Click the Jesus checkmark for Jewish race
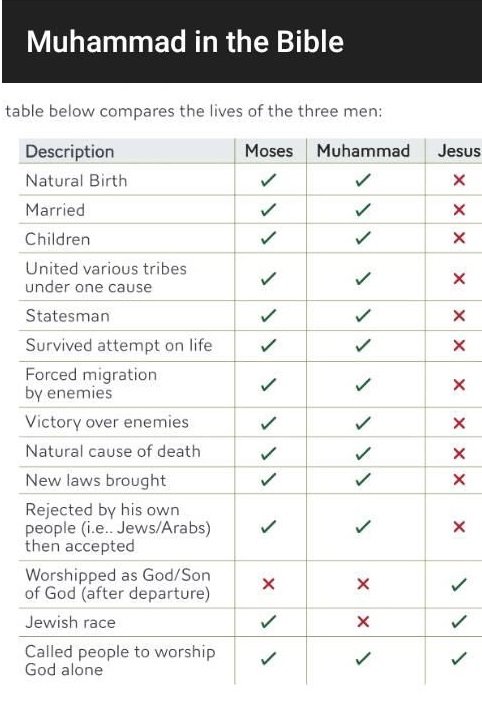482x718 pixels. [x=459, y=621]
